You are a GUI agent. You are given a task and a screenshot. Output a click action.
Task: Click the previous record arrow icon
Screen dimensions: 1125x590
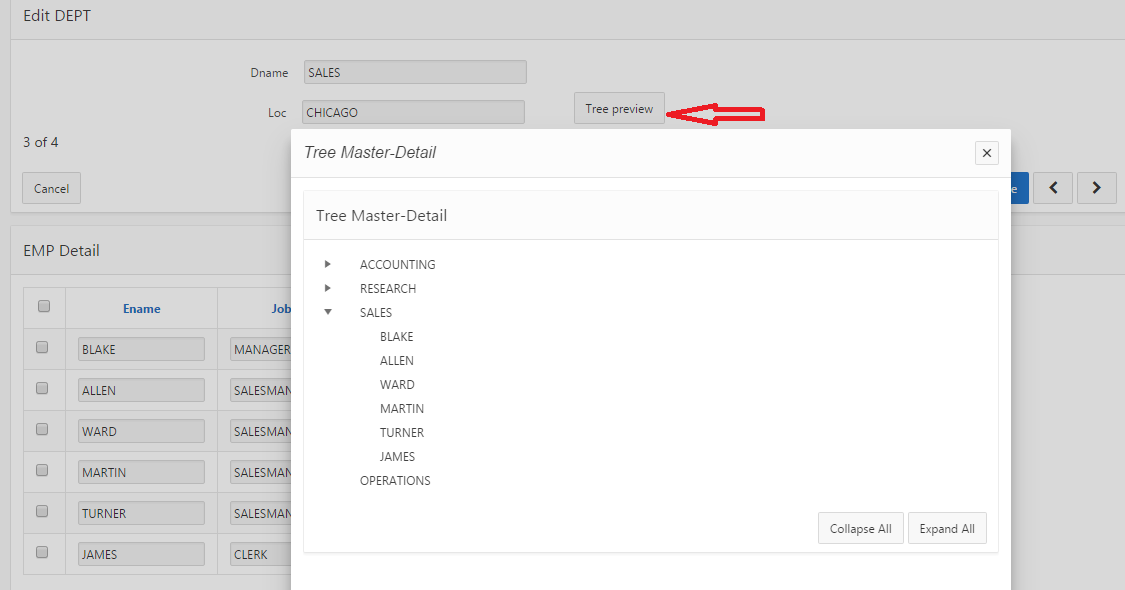coord(1052,187)
